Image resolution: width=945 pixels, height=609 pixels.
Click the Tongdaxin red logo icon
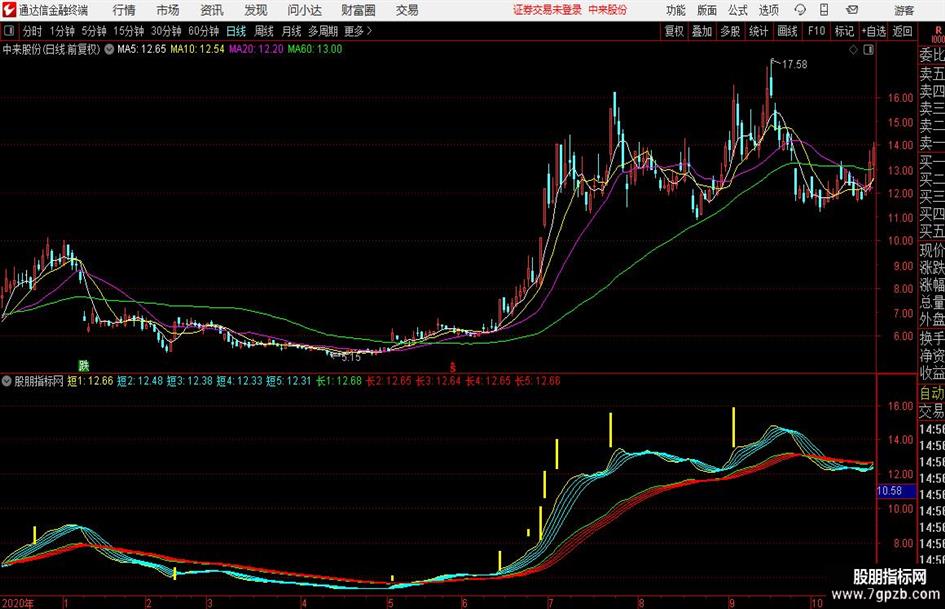(x=8, y=10)
